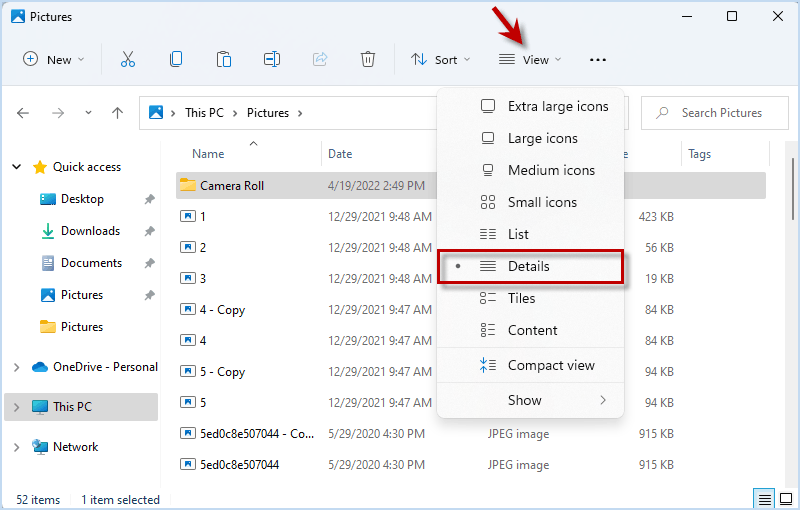Sort by Date column header
The height and width of the screenshot is (510, 800).
pos(340,154)
